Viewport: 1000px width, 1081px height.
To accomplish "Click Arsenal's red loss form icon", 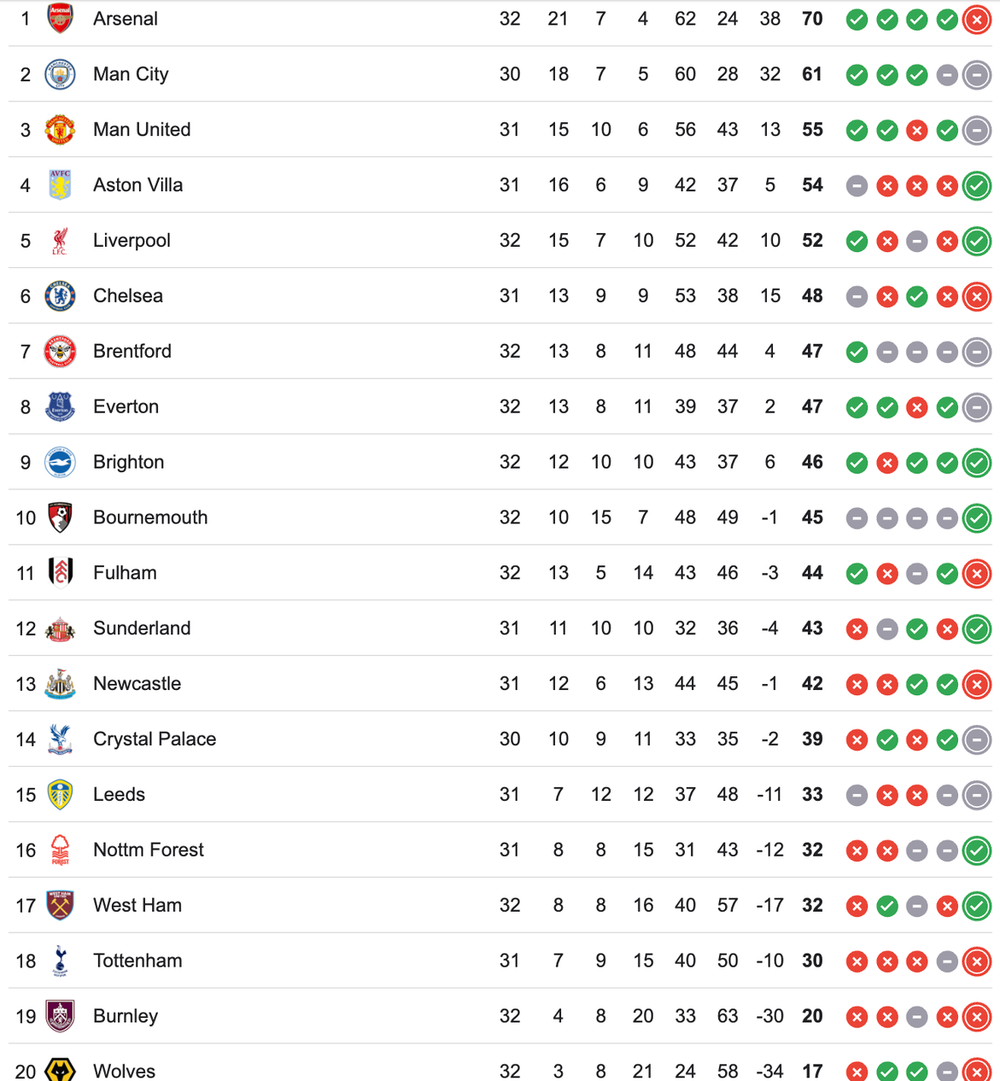I will (x=976, y=19).
